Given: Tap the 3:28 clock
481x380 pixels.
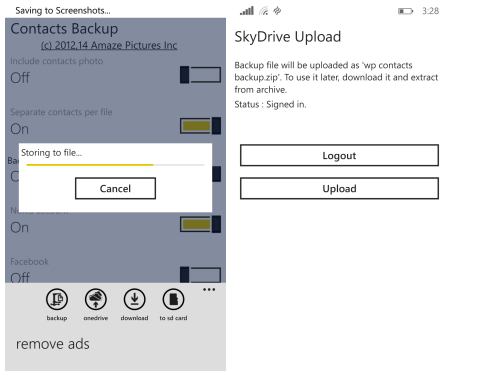Looking at the screenshot, I should point(430,11).
